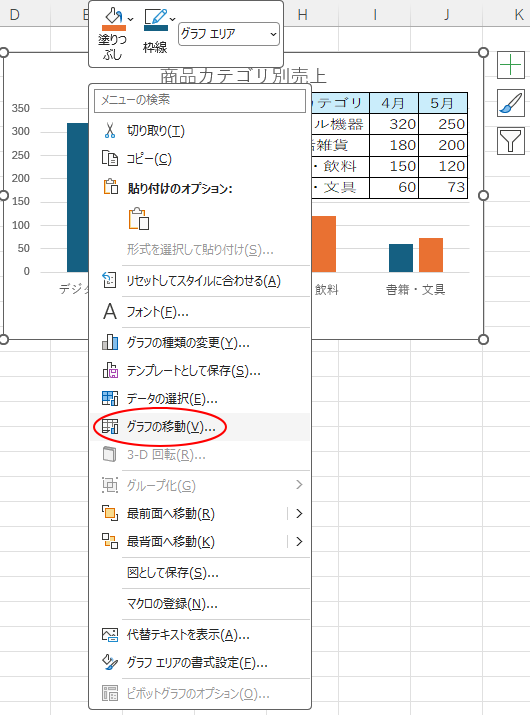Select the 切り取り(T) menu entry
The width and height of the screenshot is (530, 715).
pos(200,131)
